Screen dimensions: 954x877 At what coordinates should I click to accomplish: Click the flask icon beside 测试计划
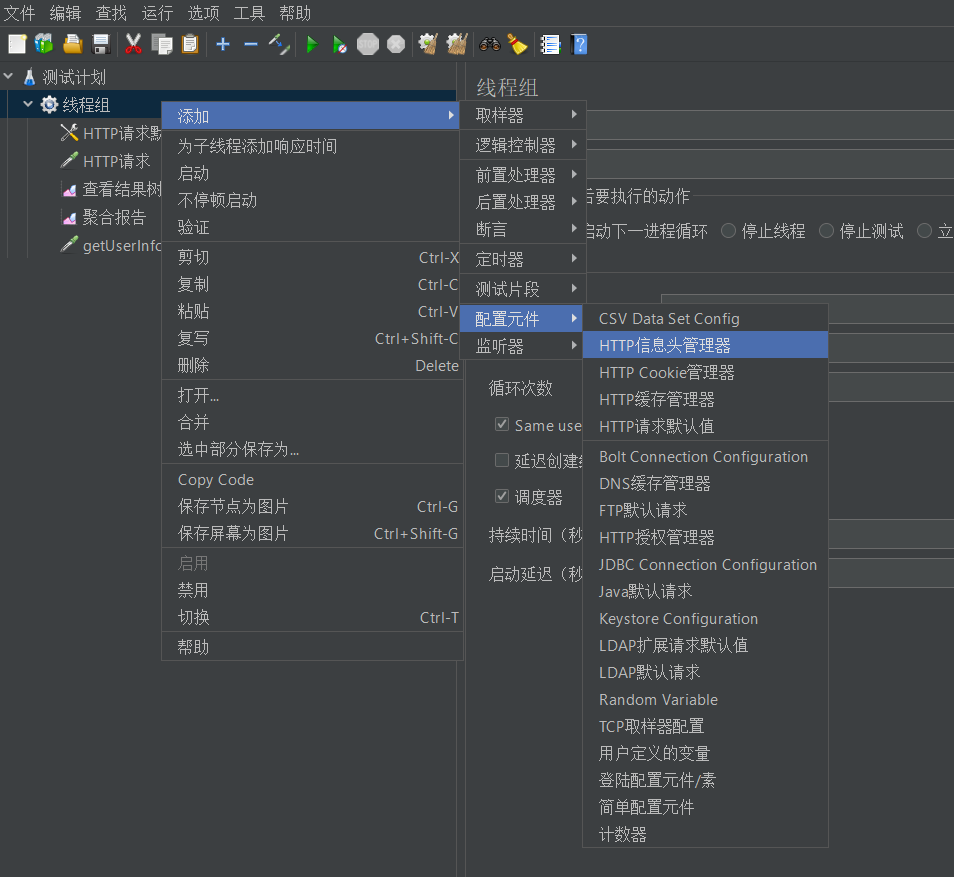[29, 77]
